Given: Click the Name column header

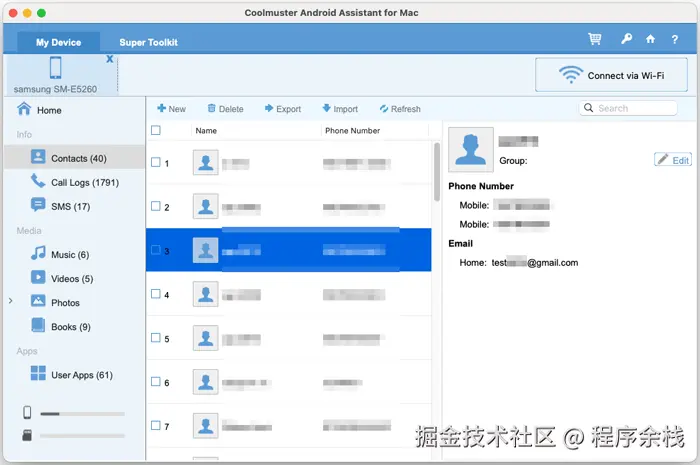Looking at the screenshot, I should (206, 130).
